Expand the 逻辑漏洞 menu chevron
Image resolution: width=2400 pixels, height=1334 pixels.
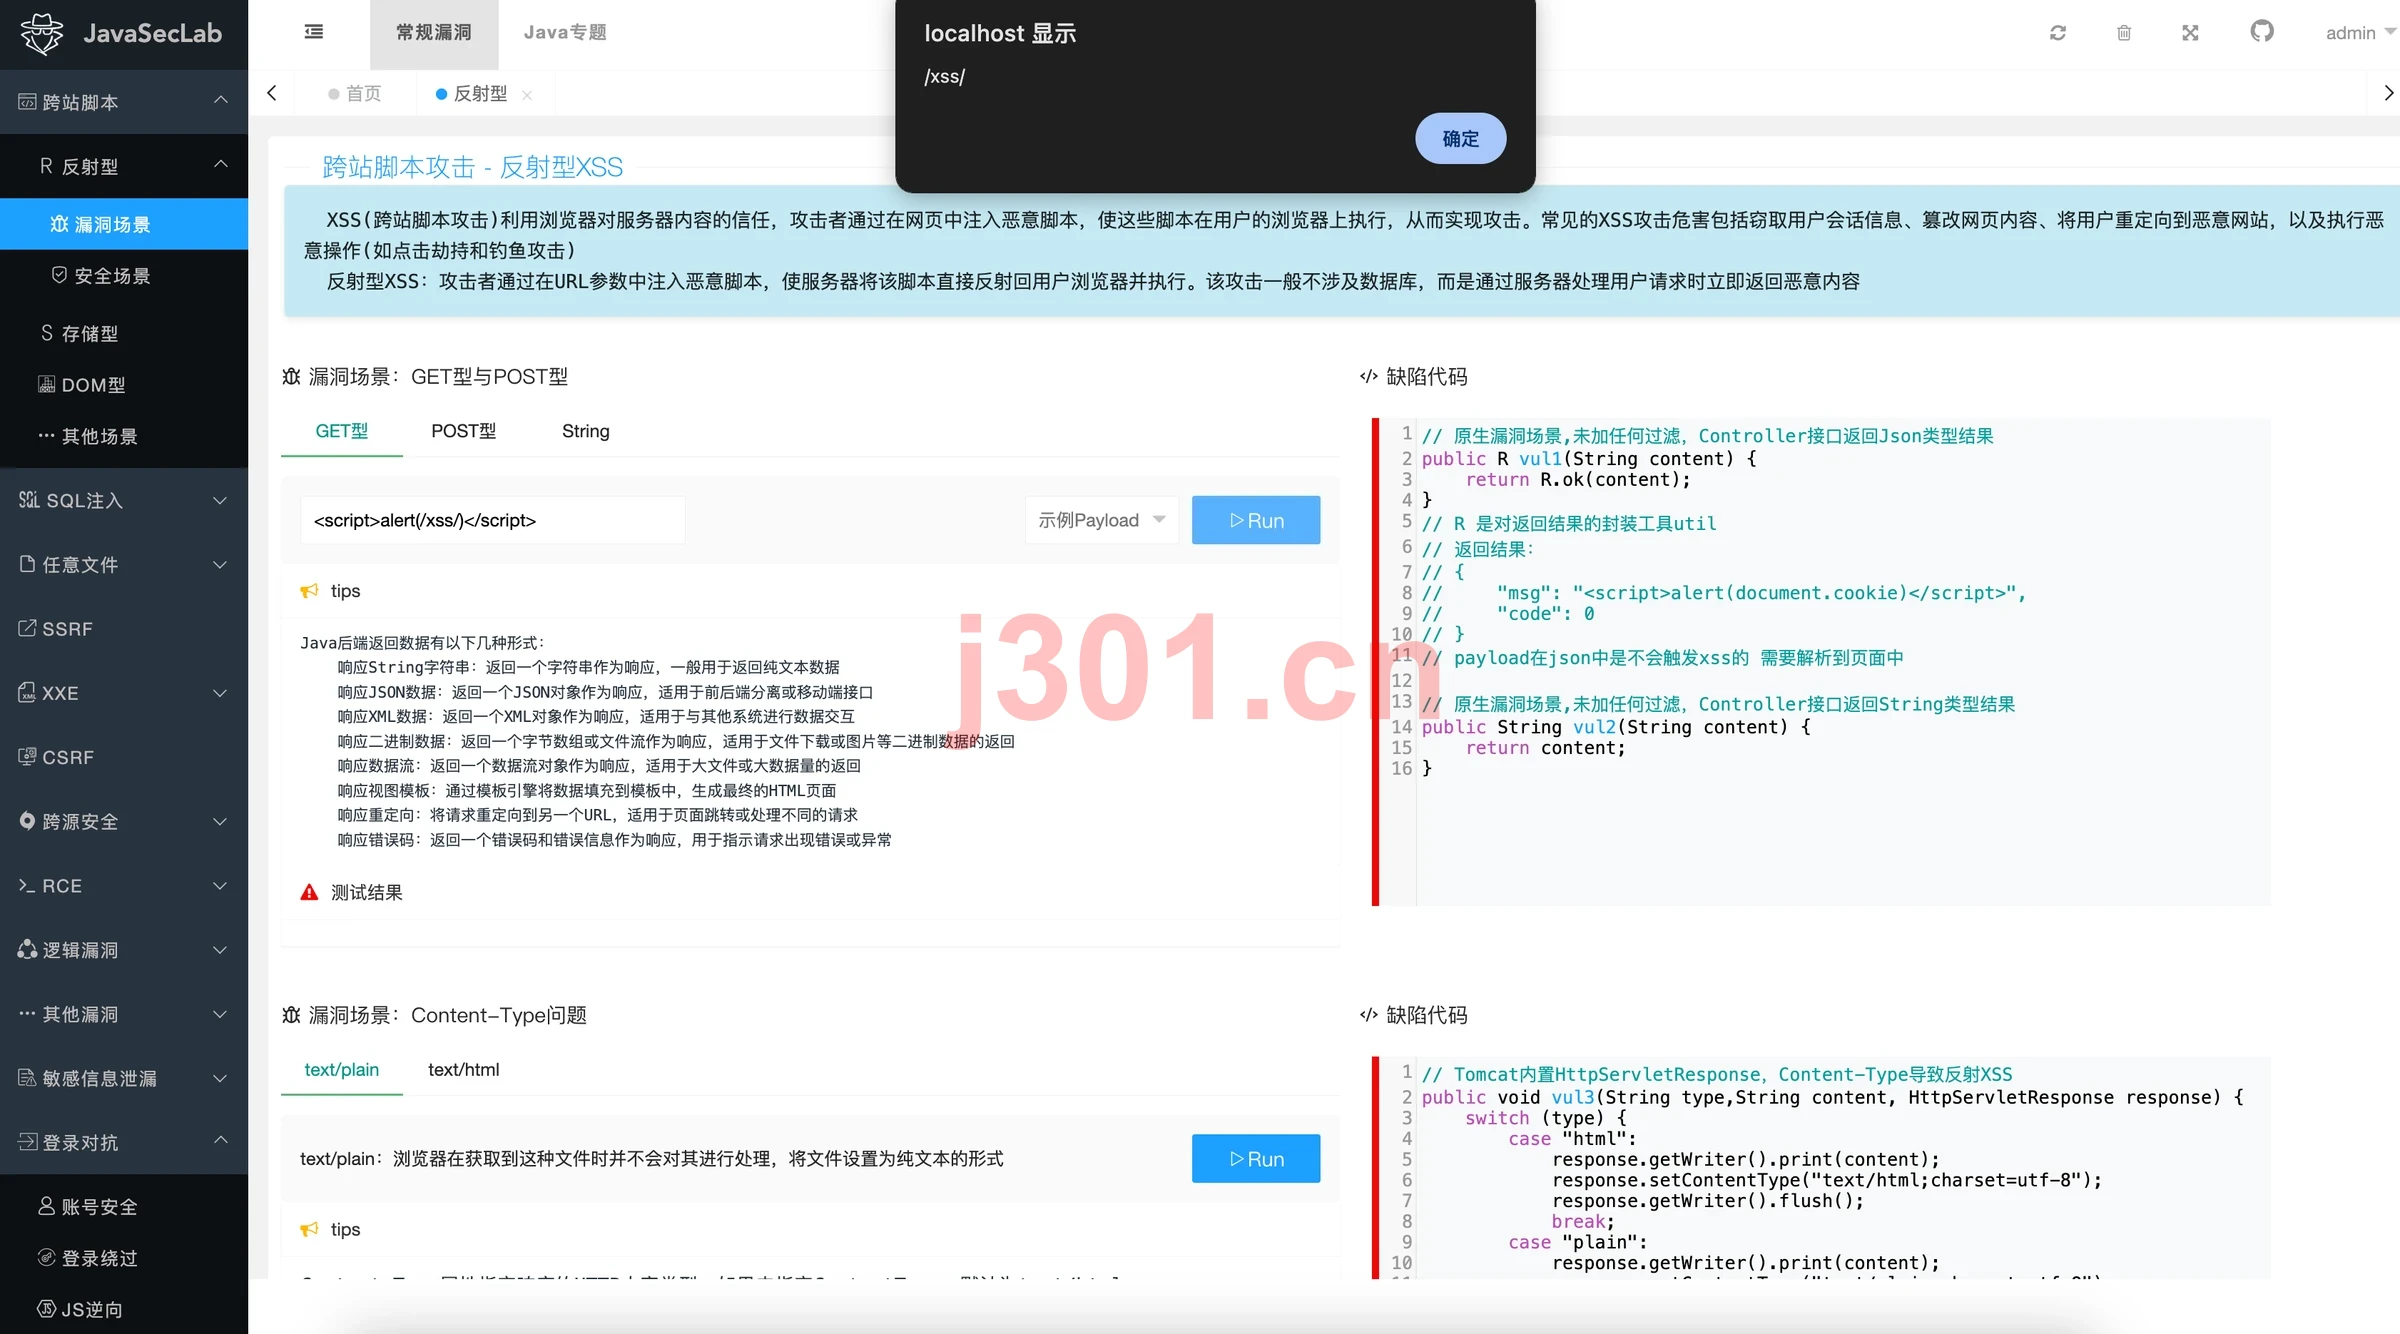(220, 950)
